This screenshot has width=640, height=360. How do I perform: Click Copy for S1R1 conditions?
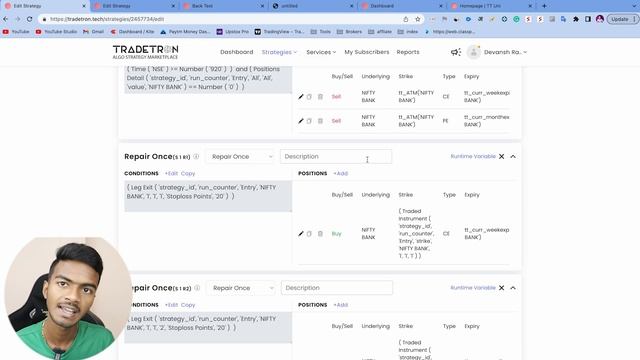tap(188, 173)
